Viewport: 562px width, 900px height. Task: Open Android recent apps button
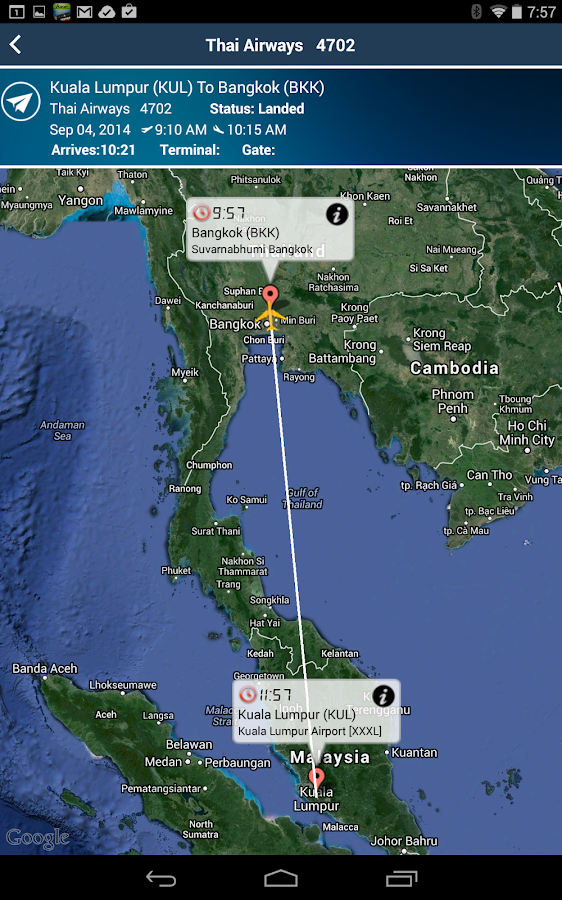(401, 878)
